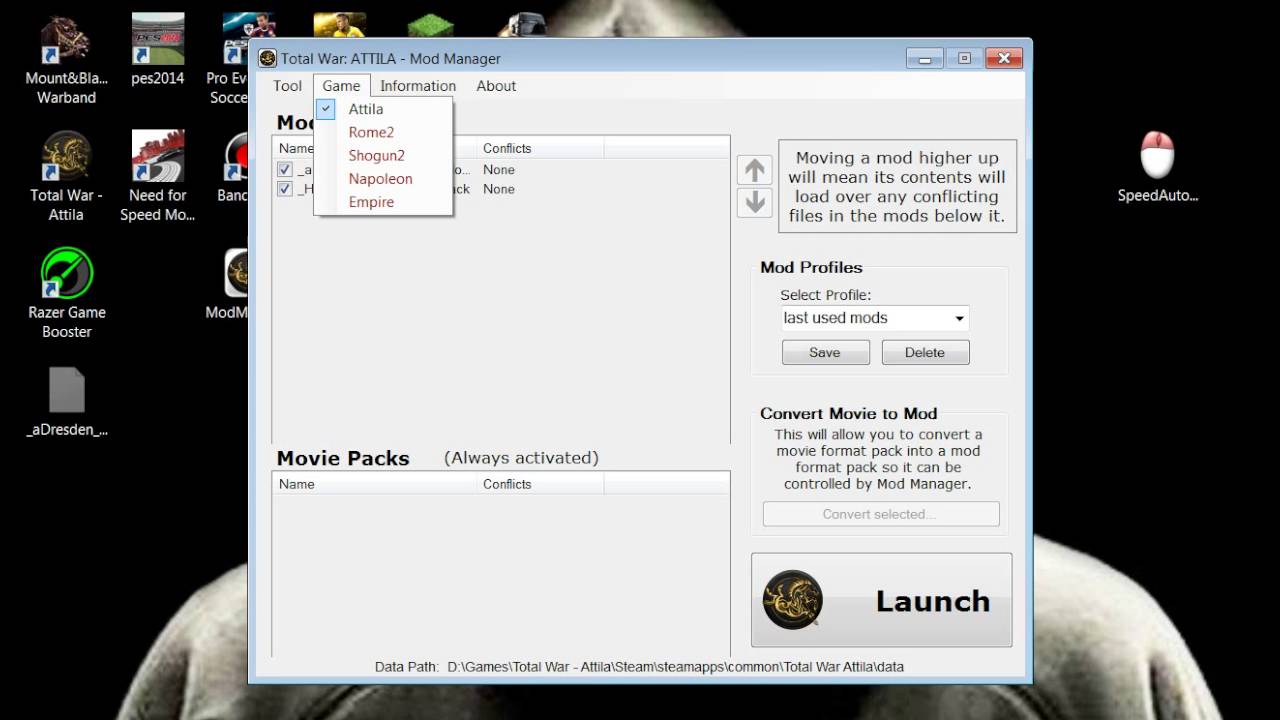Click the 'Mod Profiles' heading

[x=811, y=267]
